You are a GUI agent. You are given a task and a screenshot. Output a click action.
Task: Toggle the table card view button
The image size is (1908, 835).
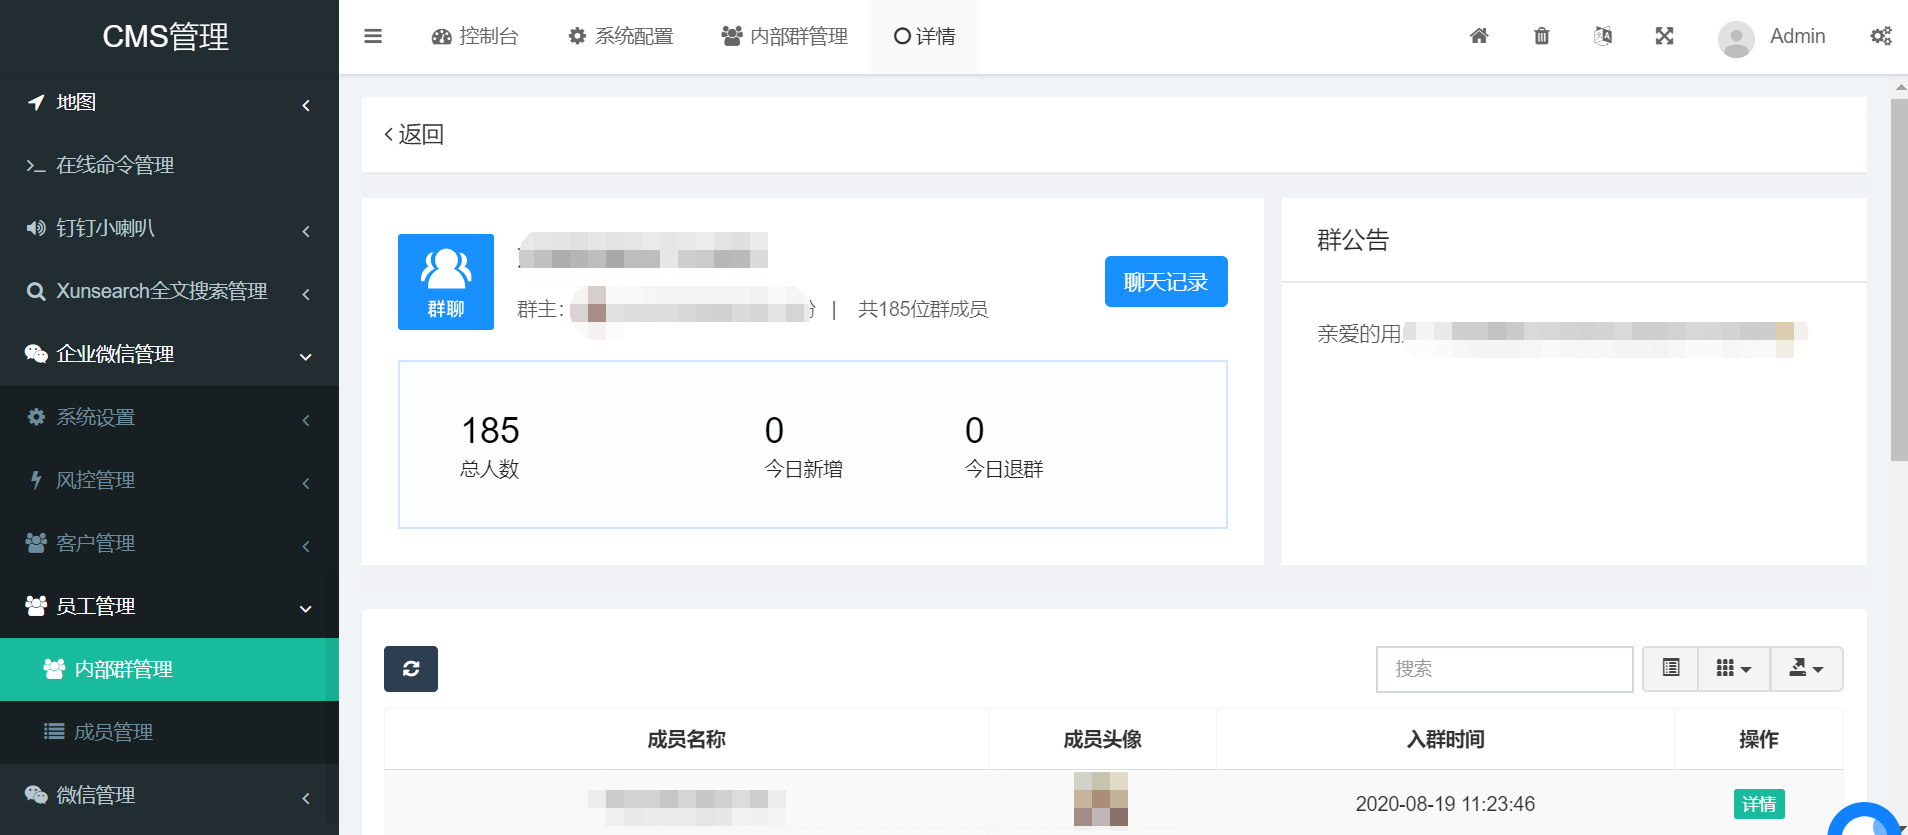click(1670, 669)
